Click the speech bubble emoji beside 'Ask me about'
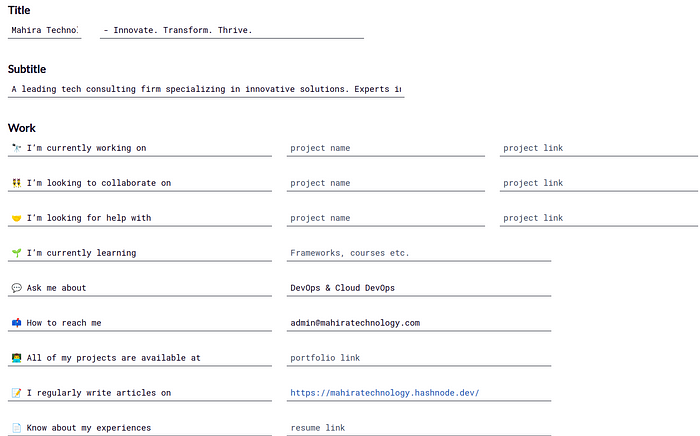Viewport: 700px width, 436px height. [x=17, y=288]
